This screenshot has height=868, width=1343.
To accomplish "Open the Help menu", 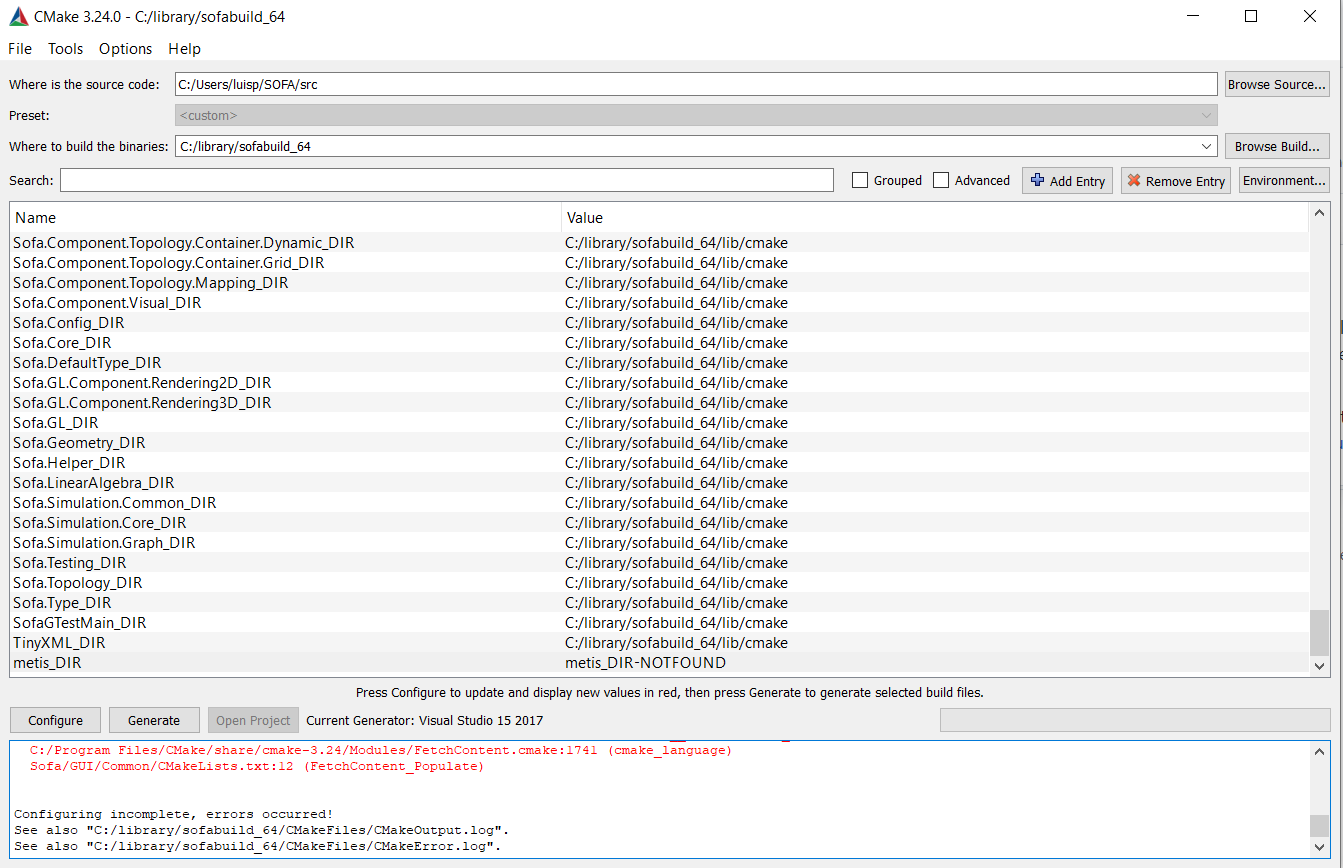I will [184, 49].
